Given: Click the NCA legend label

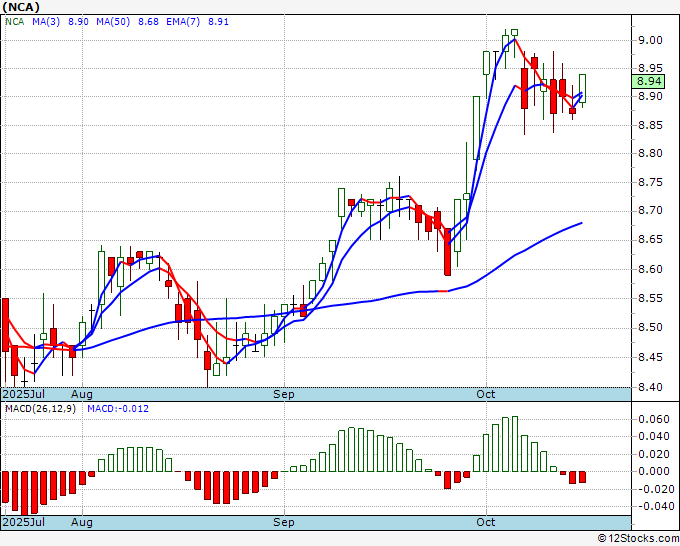Looking at the screenshot, I should pos(14,22).
